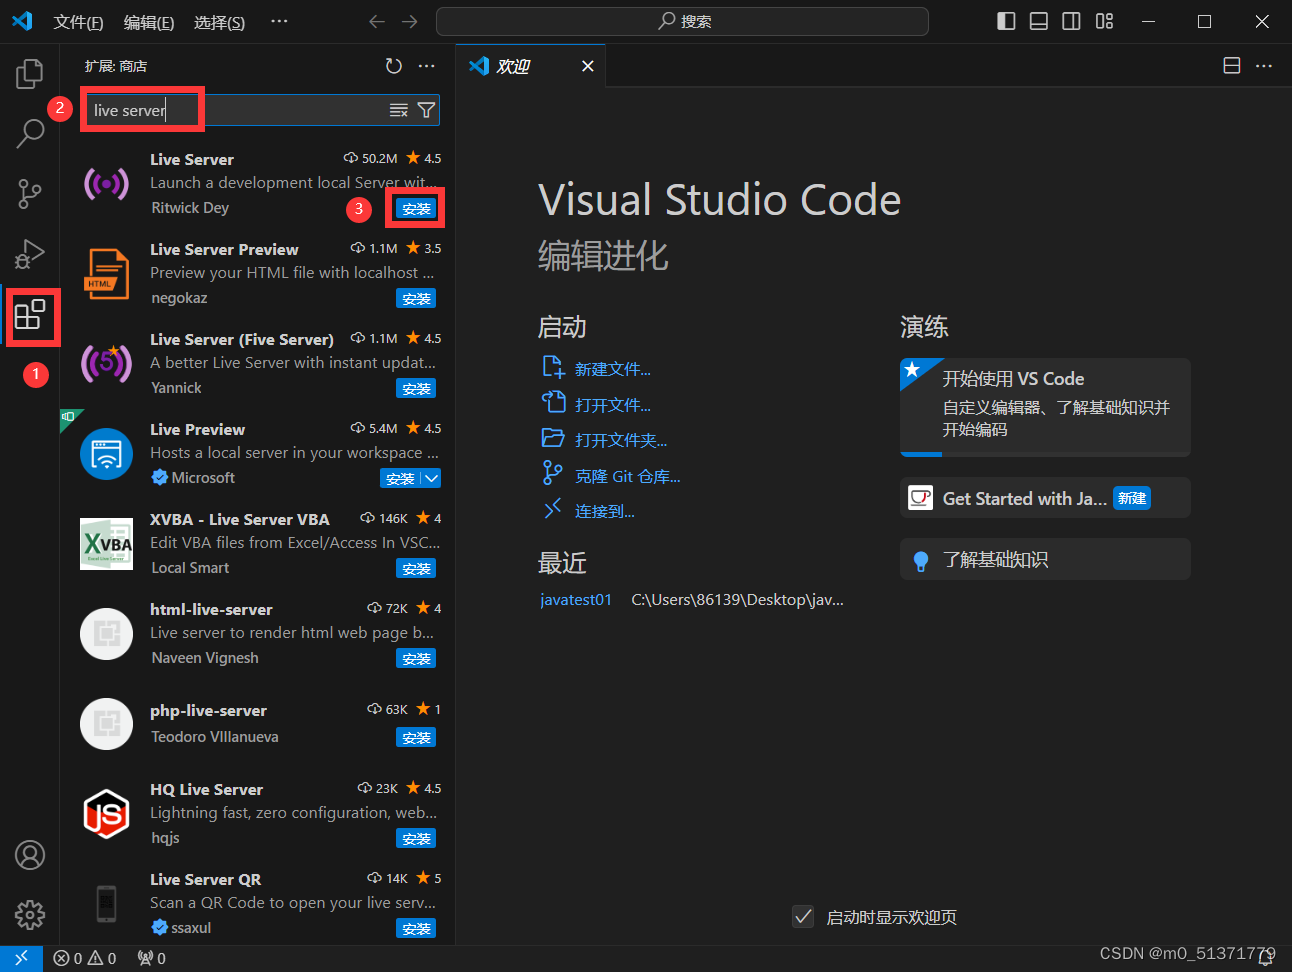Install the Live Server Preview extension

416,299
